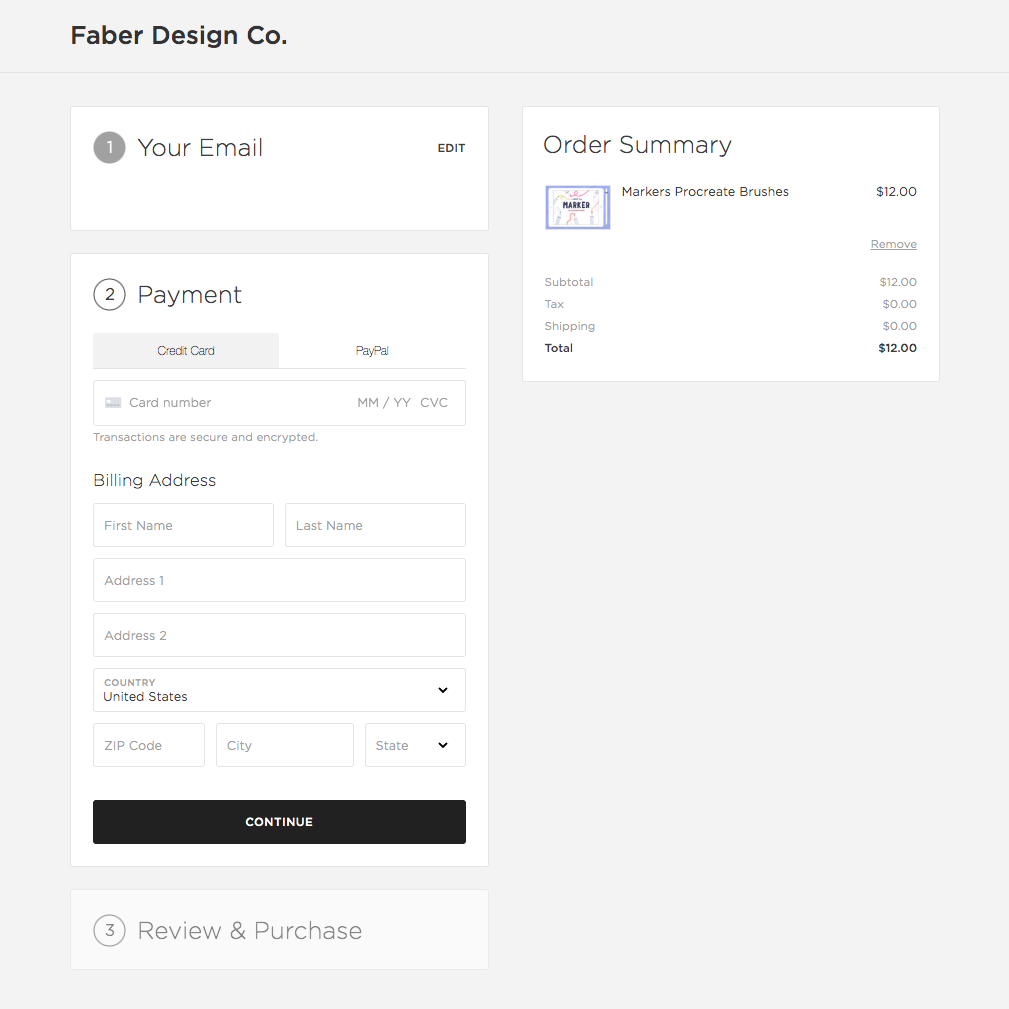This screenshot has height=1009, width=1009.
Task: Click the City field
Action: (x=284, y=745)
